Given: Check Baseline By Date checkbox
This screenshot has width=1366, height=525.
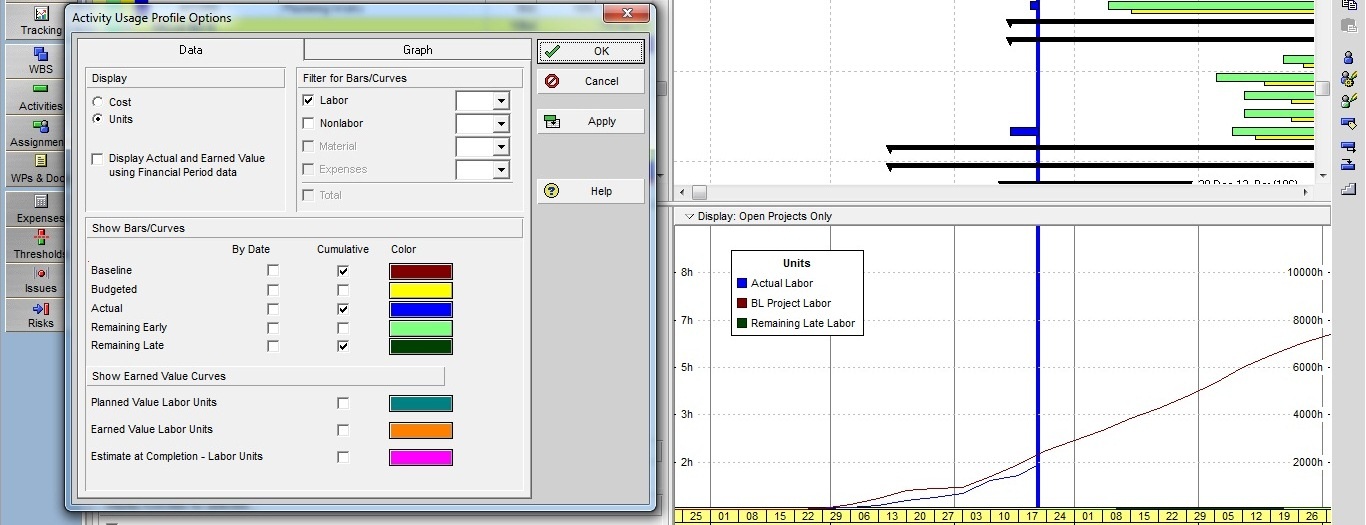Looking at the screenshot, I should click(273, 270).
